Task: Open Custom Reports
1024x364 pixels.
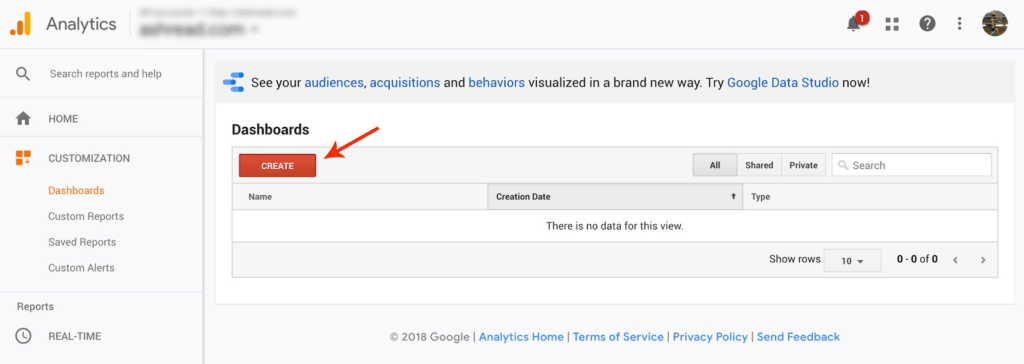Action: point(86,216)
